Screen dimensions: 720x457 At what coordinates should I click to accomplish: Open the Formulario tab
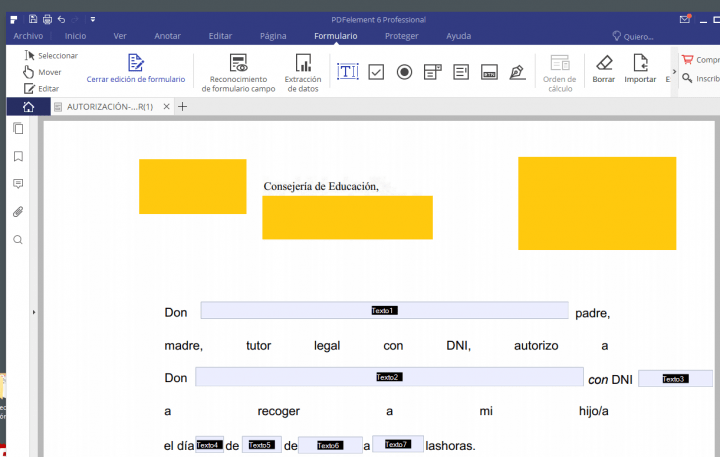tap(336, 36)
